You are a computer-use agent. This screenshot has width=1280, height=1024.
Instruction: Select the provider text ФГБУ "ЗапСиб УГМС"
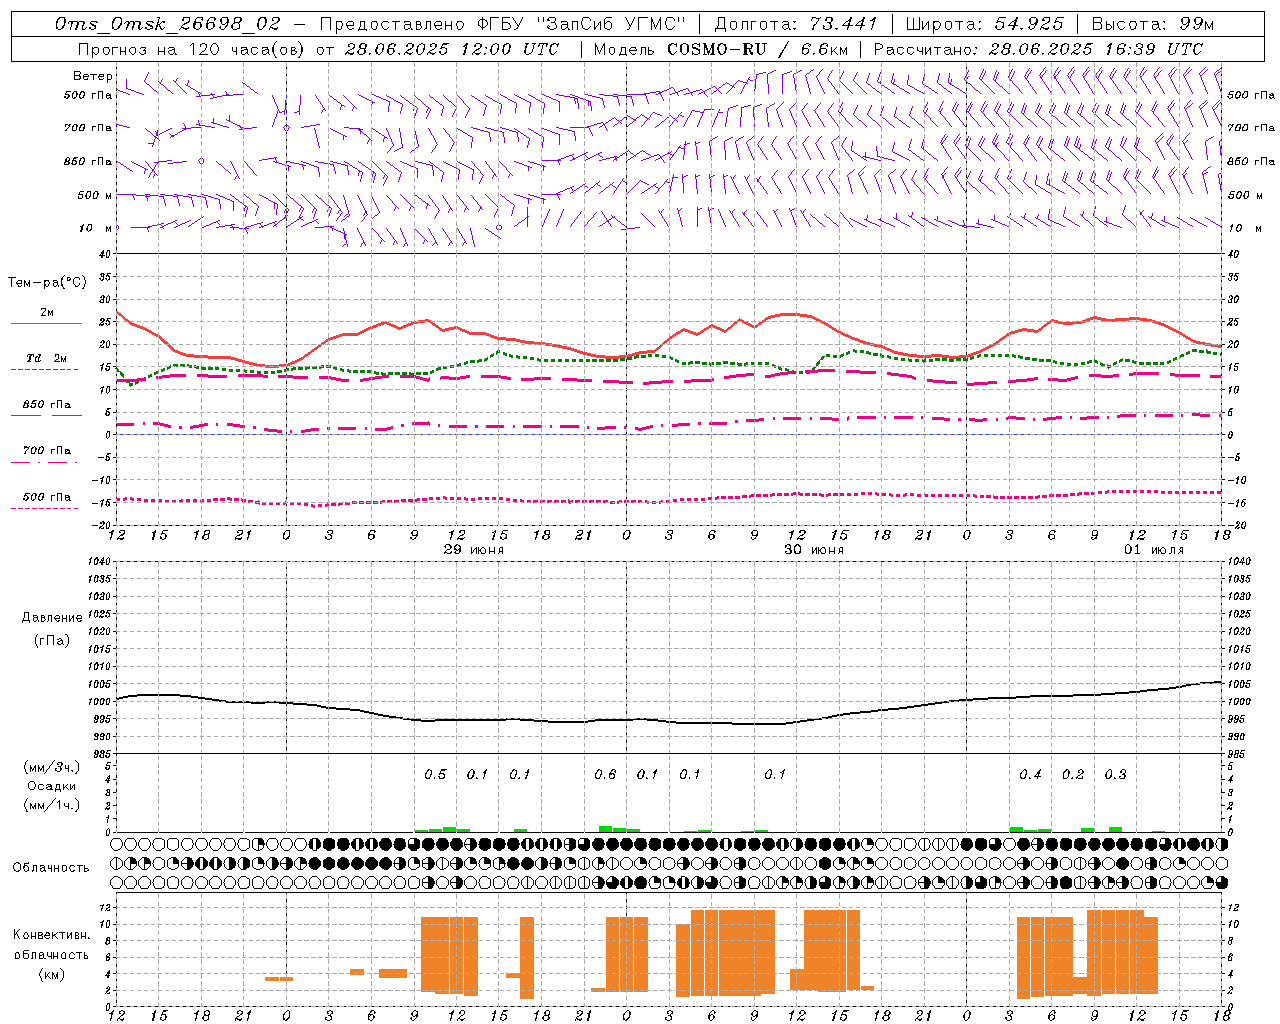pos(584,24)
